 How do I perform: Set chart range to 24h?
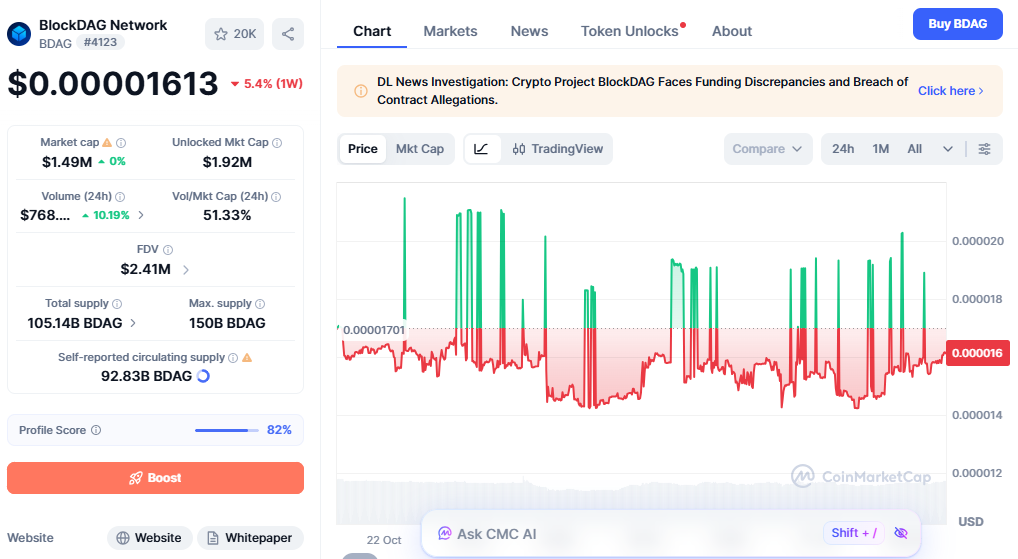(843, 149)
